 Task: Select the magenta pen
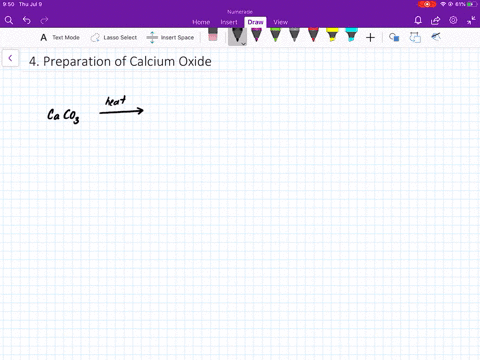(256, 35)
